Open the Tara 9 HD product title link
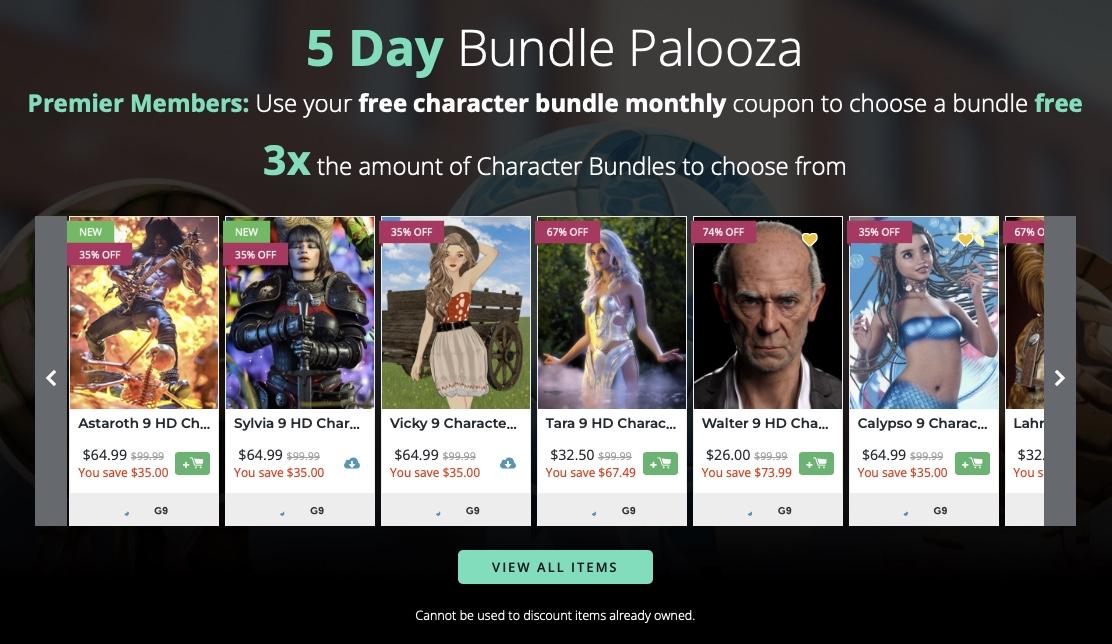Image resolution: width=1112 pixels, height=644 pixels. pyautogui.click(x=611, y=423)
